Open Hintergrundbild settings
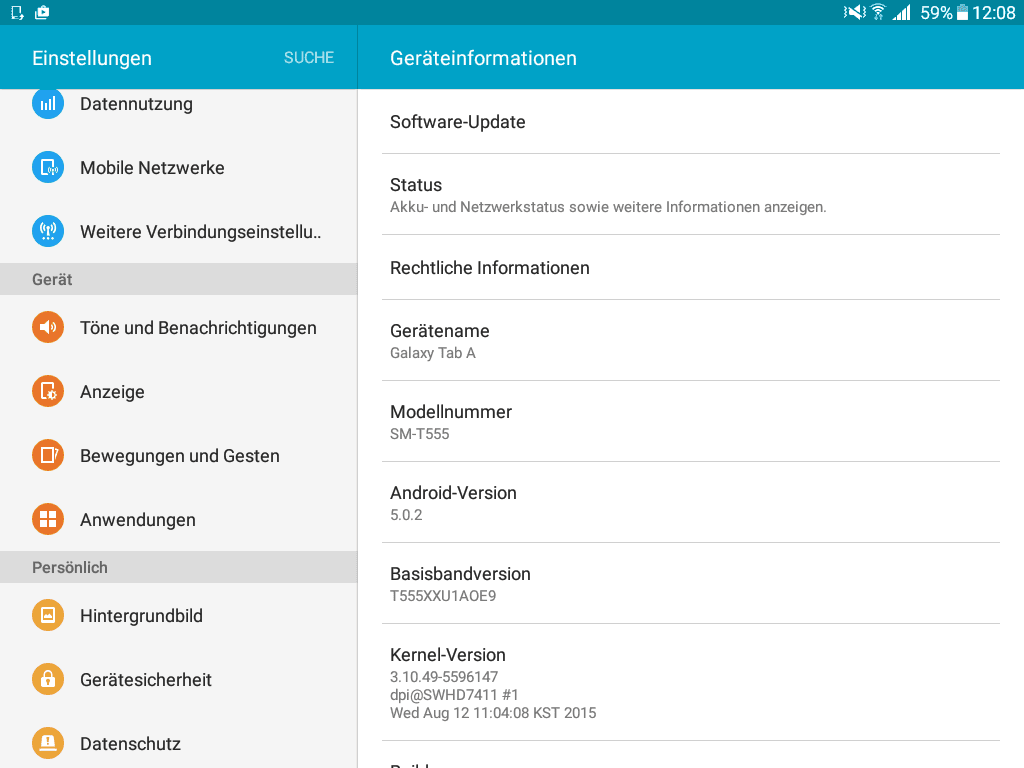The width and height of the screenshot is (1024, 768). pyautogui.click(x=178, y=616)
